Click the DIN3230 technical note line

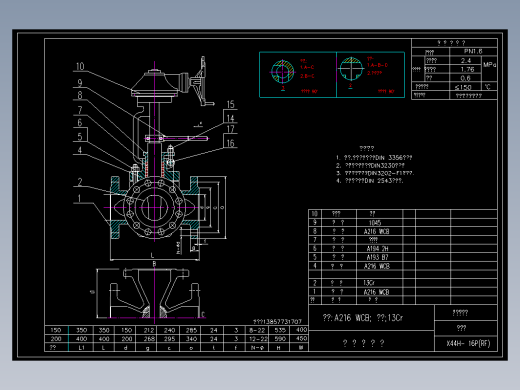[370, 165]
